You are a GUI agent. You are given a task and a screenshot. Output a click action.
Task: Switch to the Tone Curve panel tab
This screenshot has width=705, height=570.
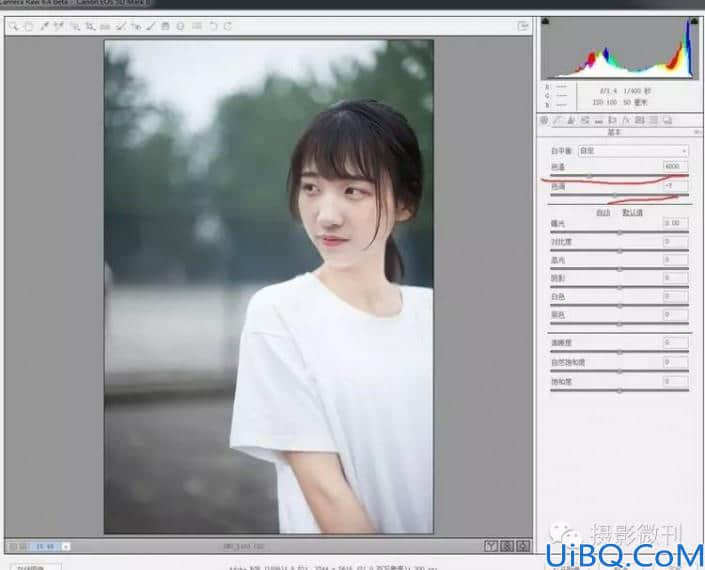[558, 120]
